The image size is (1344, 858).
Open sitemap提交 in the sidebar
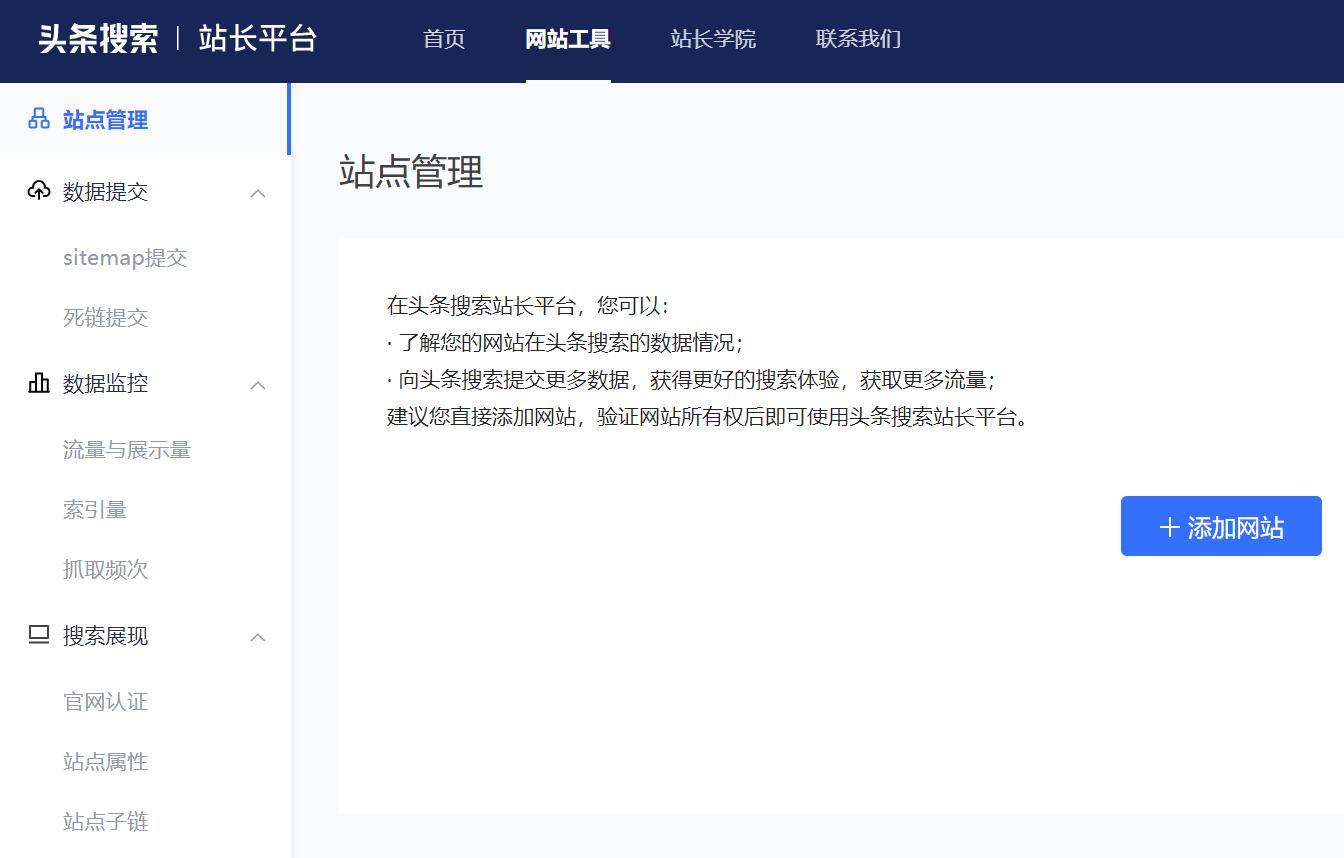tap(125, 258)
